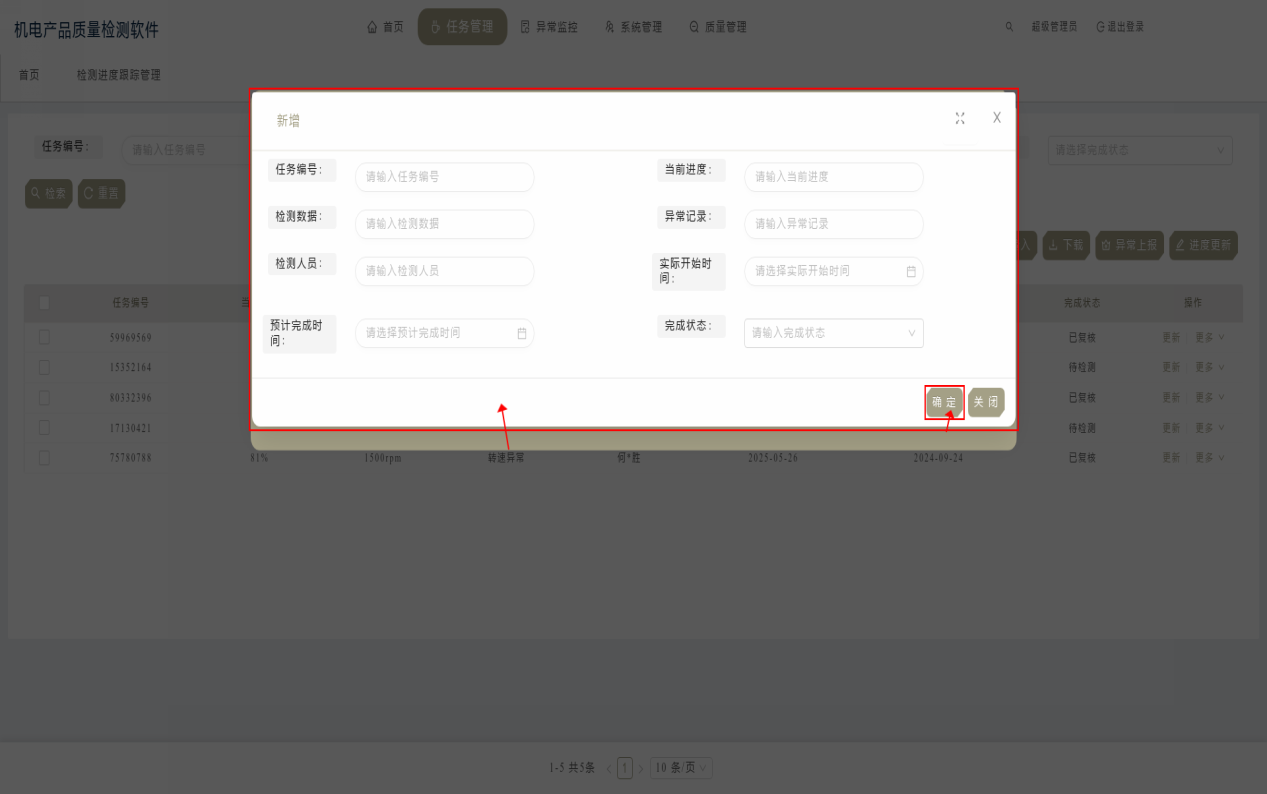
Task: Open calendar icon for 预计完成时间 field
Action: (521, 333)
